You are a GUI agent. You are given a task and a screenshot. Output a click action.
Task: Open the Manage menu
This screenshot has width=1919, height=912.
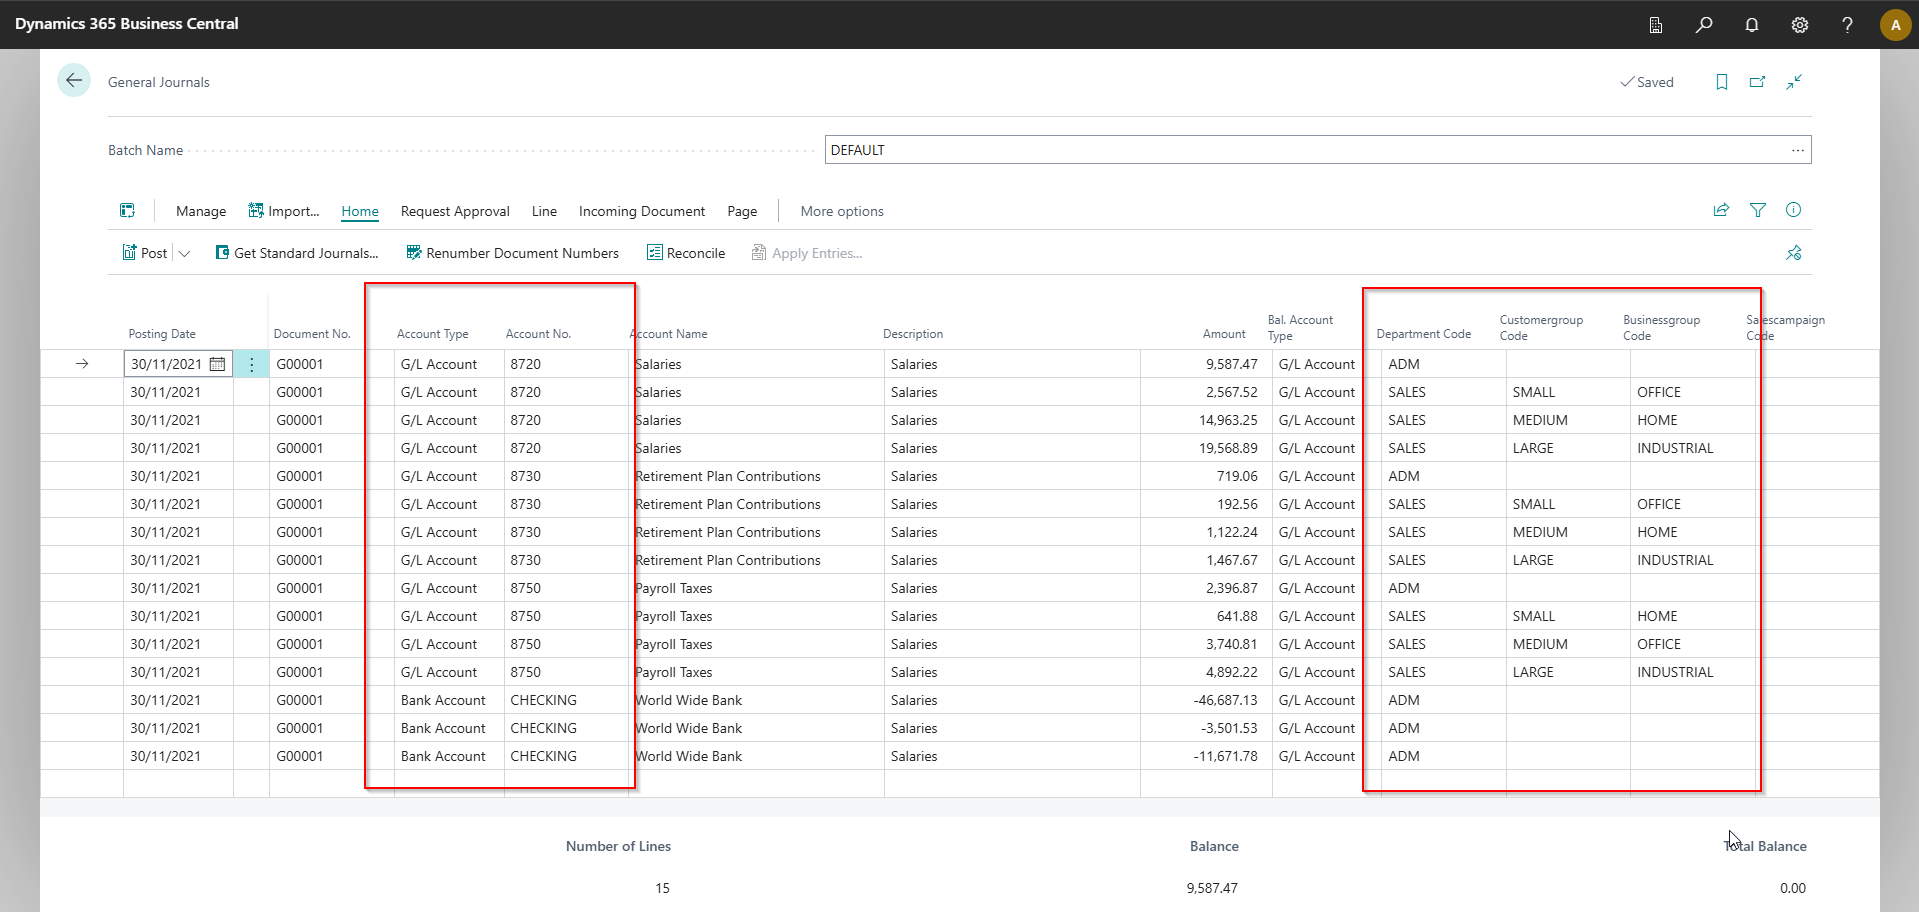coord(201,211)
